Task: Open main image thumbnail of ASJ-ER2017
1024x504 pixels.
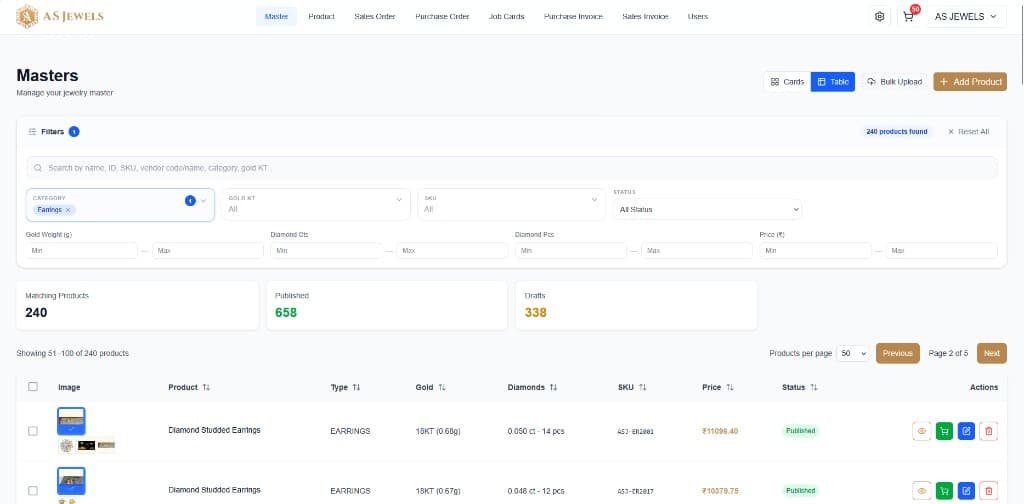Action: pyautogui.click(x=71, y=481)
